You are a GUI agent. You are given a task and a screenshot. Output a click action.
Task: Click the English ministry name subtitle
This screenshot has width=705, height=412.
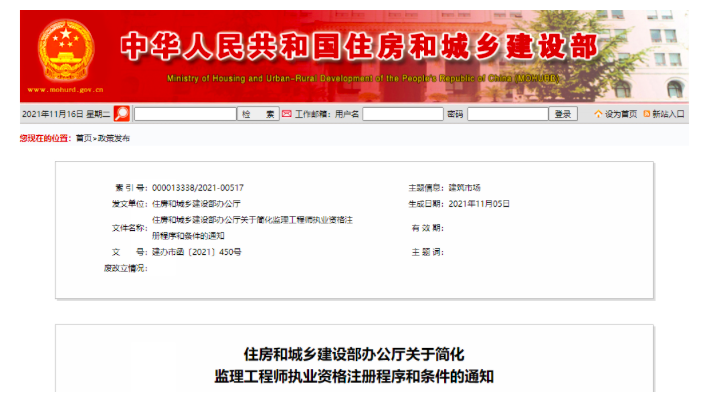(x=363, y=78)
